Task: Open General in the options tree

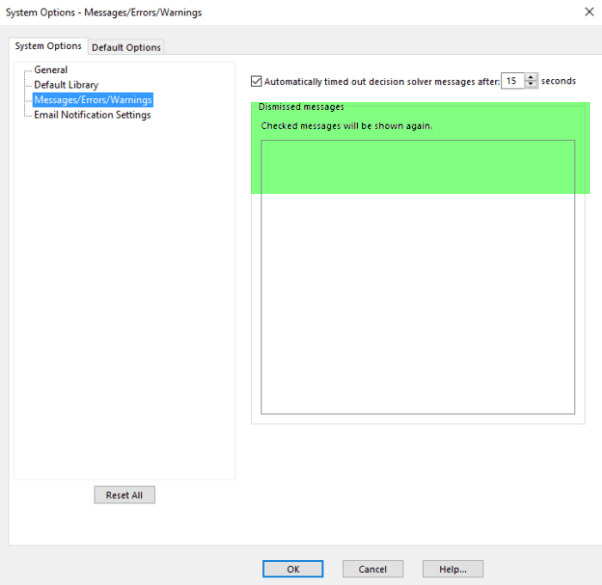Action: pyautogui.click(x=51, y=70)
